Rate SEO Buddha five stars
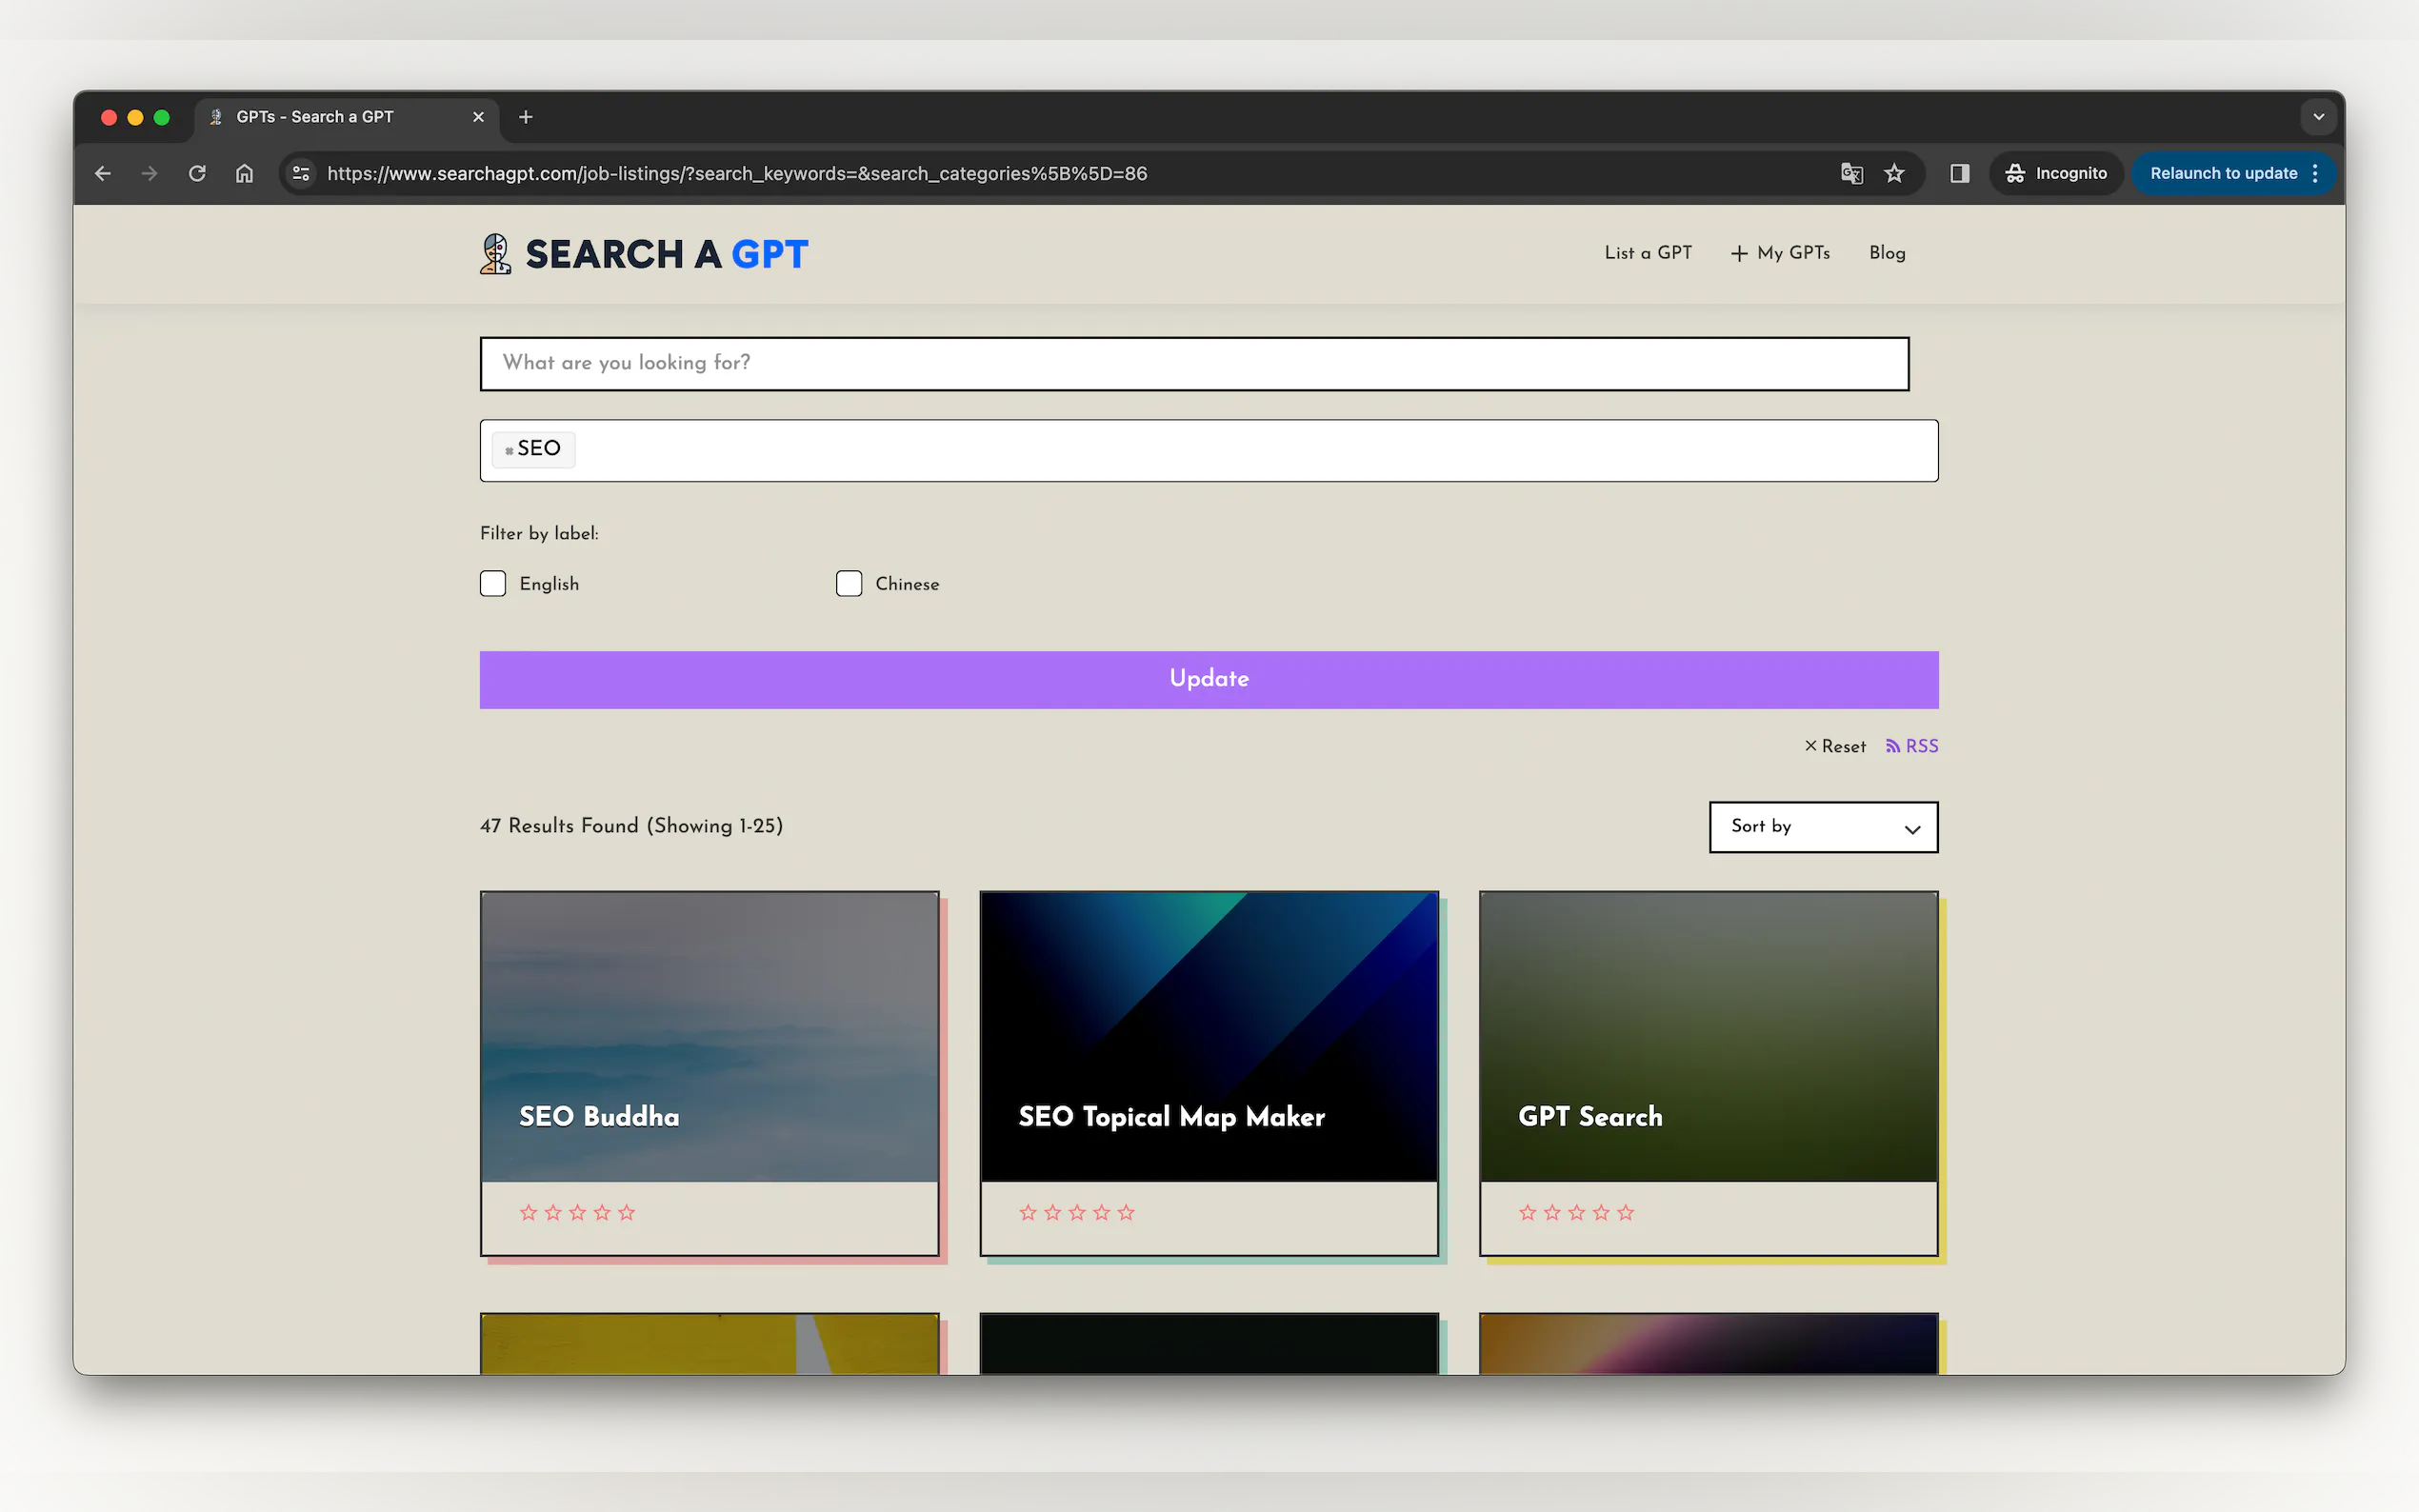Screen dimensions: 2419x1512 627,1213
